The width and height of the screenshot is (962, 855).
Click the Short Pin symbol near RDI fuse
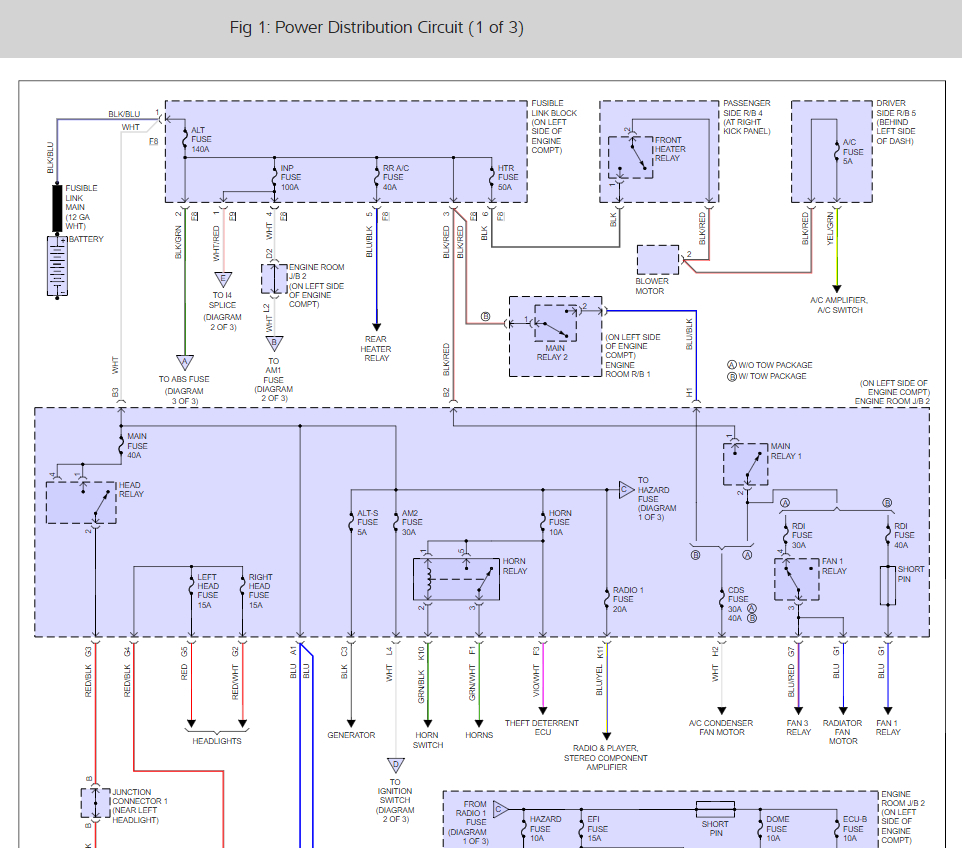point(888,585)
